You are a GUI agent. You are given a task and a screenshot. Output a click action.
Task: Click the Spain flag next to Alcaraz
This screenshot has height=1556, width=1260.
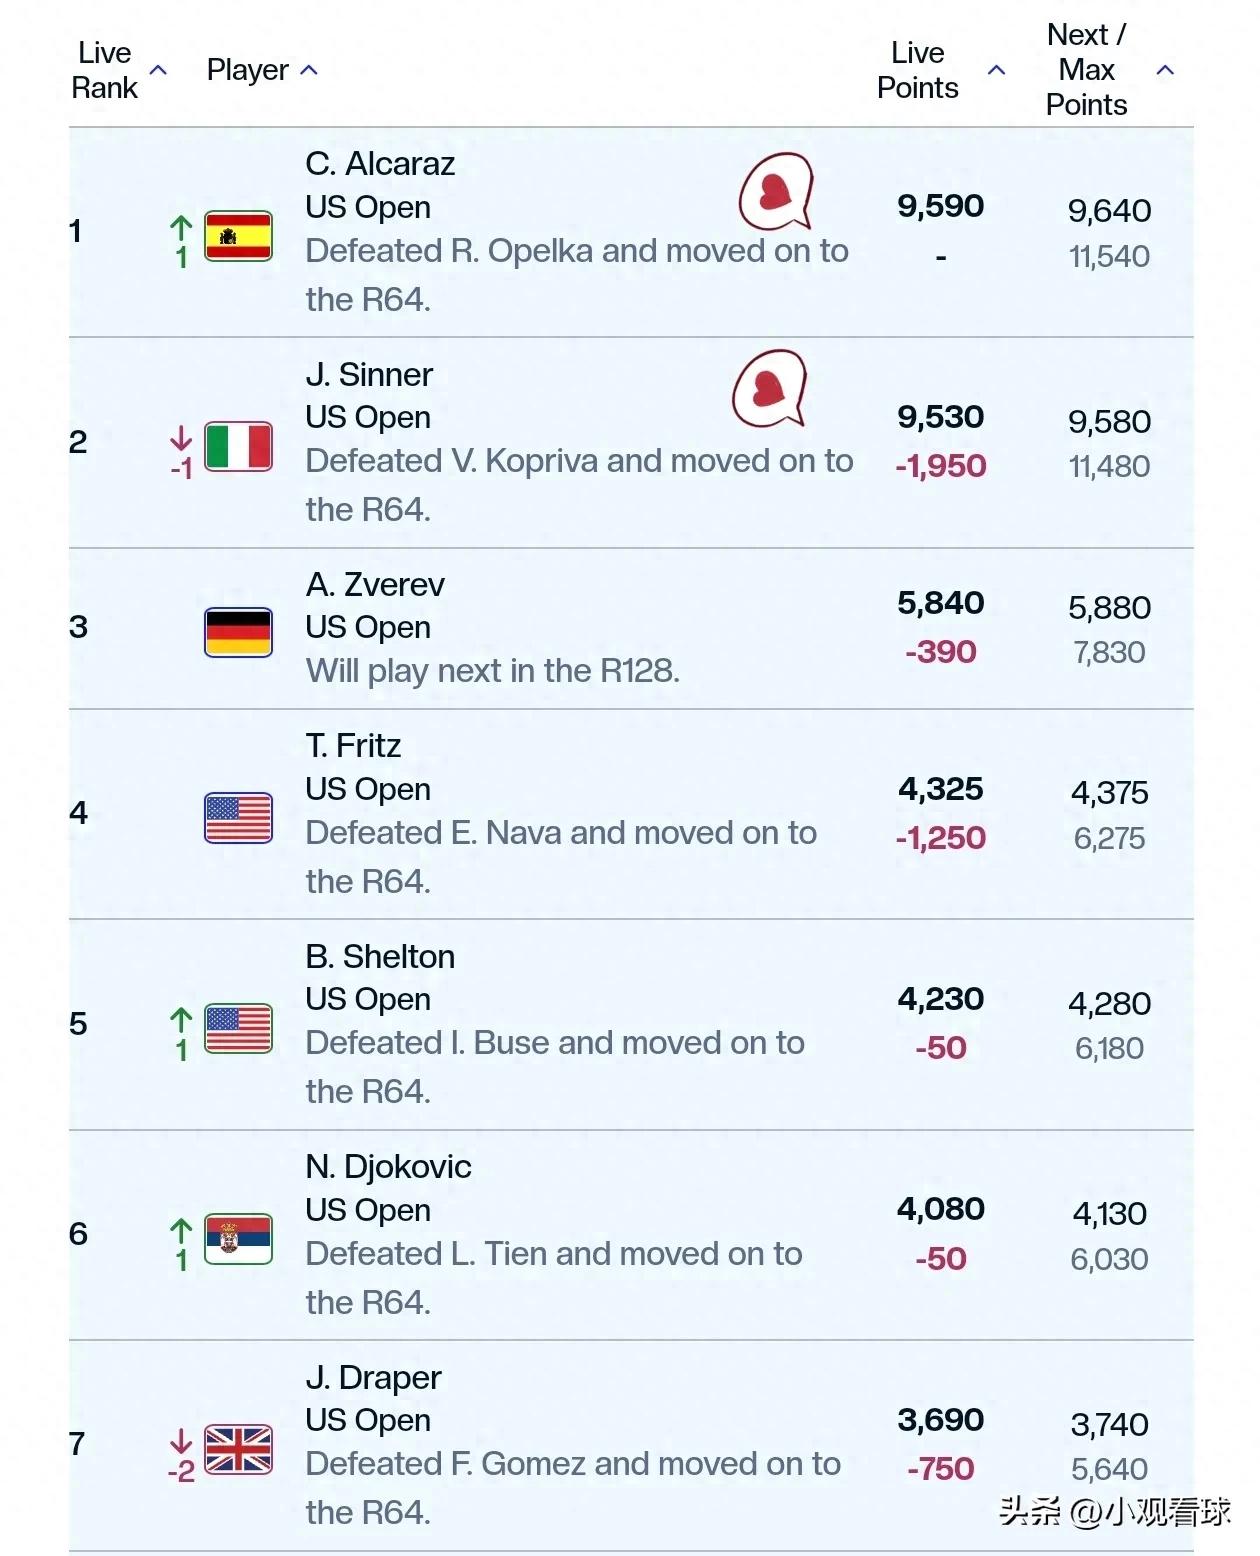238,236
